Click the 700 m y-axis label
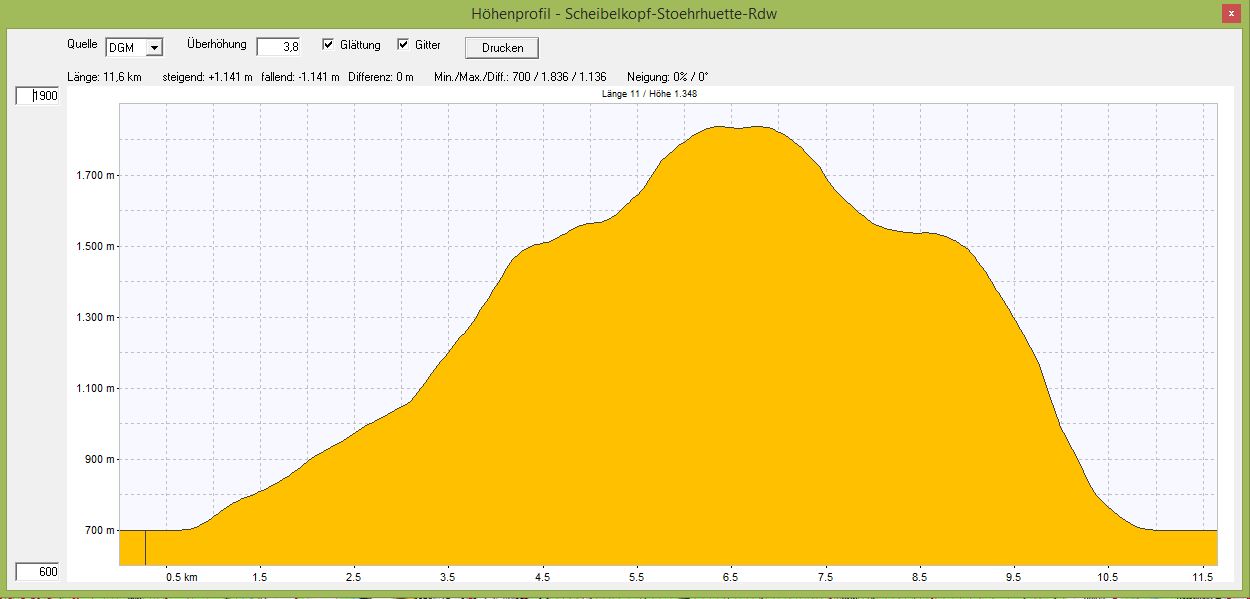1250x599 pixels. pos(100,531)
